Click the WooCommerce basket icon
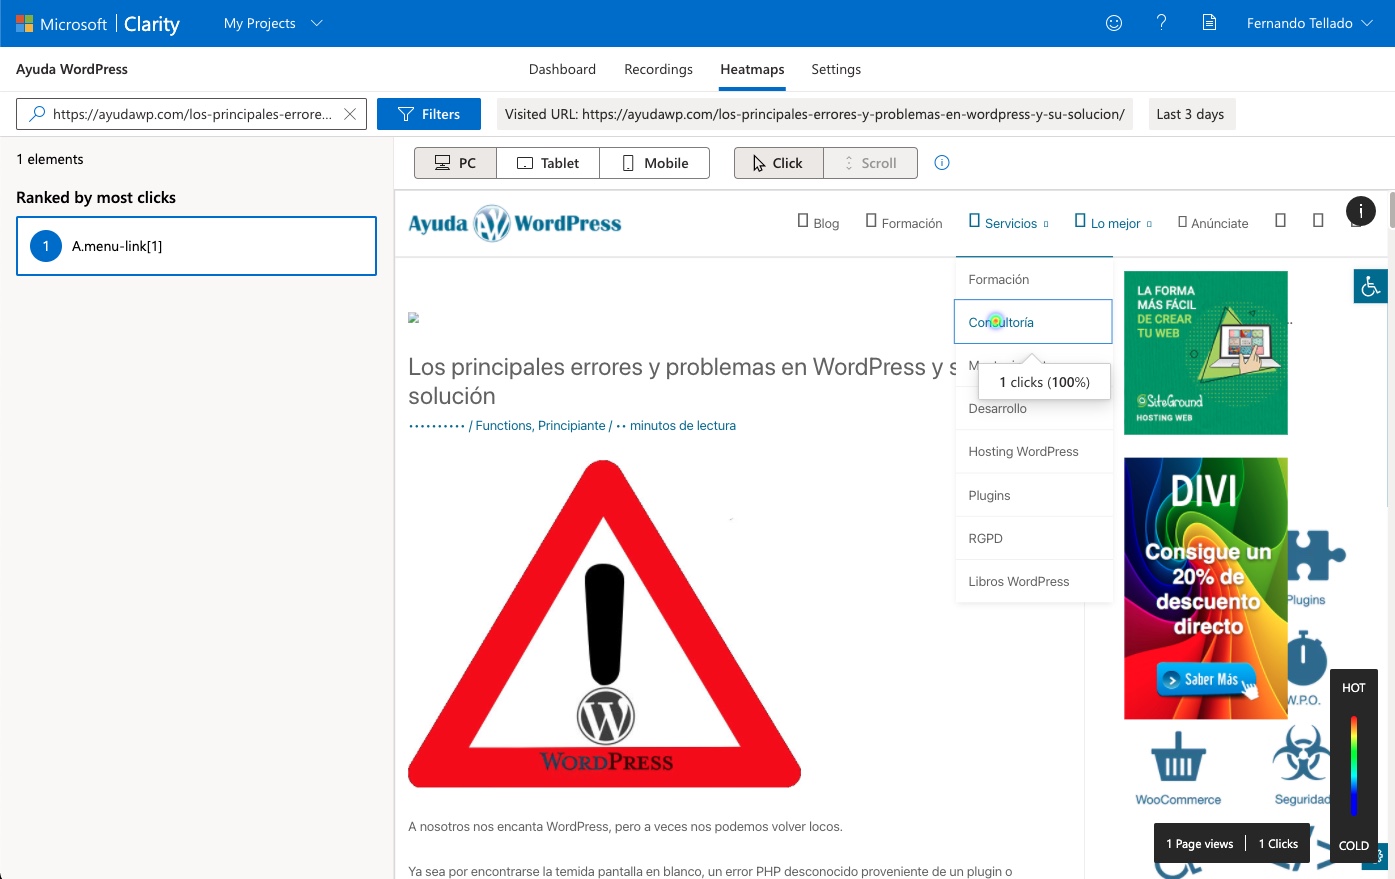 [x=1178, y=757]
